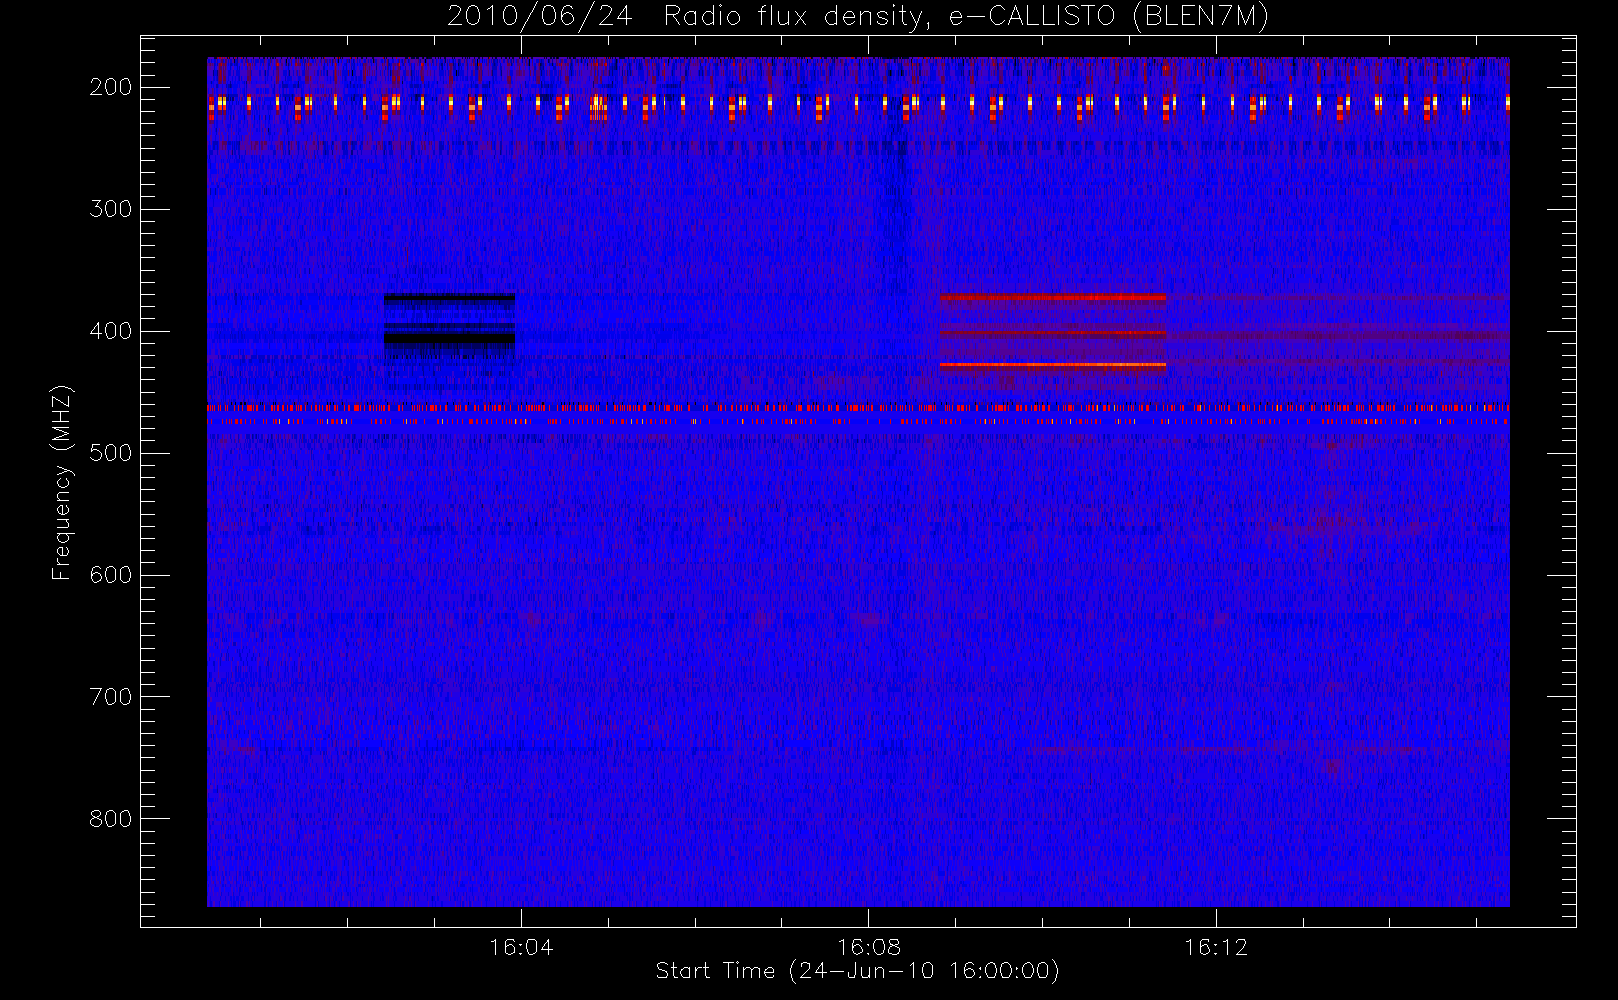1618x1000 pixels.
Task: Click the 600 frequency tick label
Action: 111,575
